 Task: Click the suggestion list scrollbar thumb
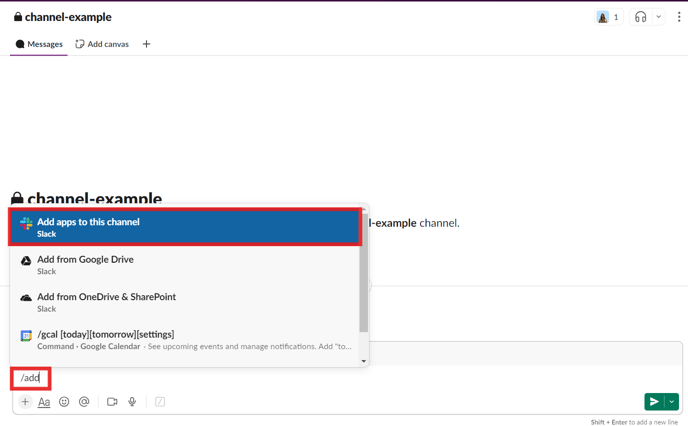coord(364,272)
